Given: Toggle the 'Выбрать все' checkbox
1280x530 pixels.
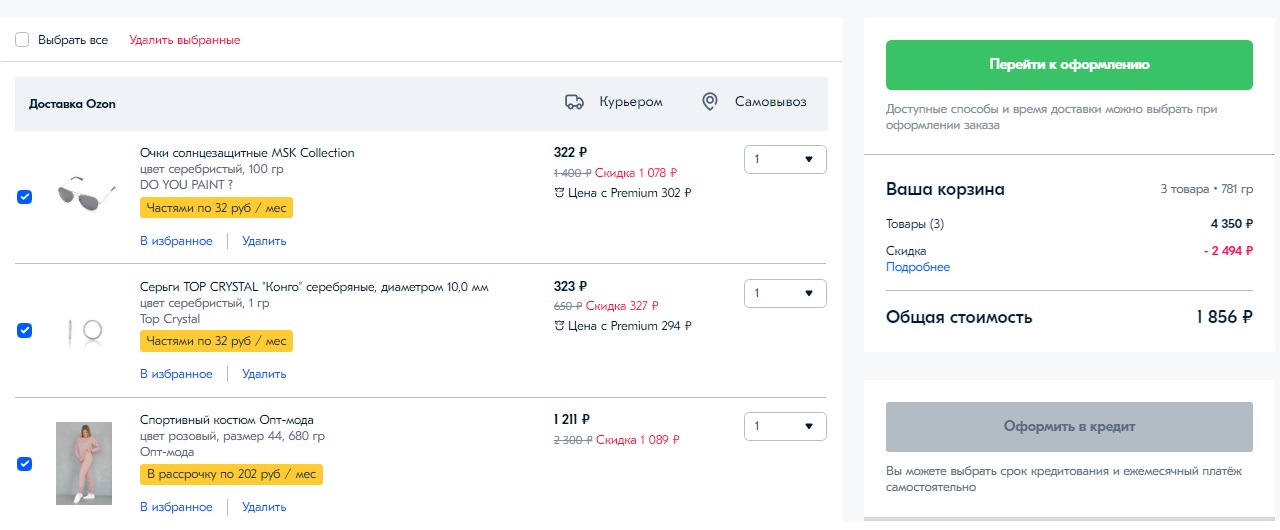Looking at the screenshot, I should (x=22, y=40).
